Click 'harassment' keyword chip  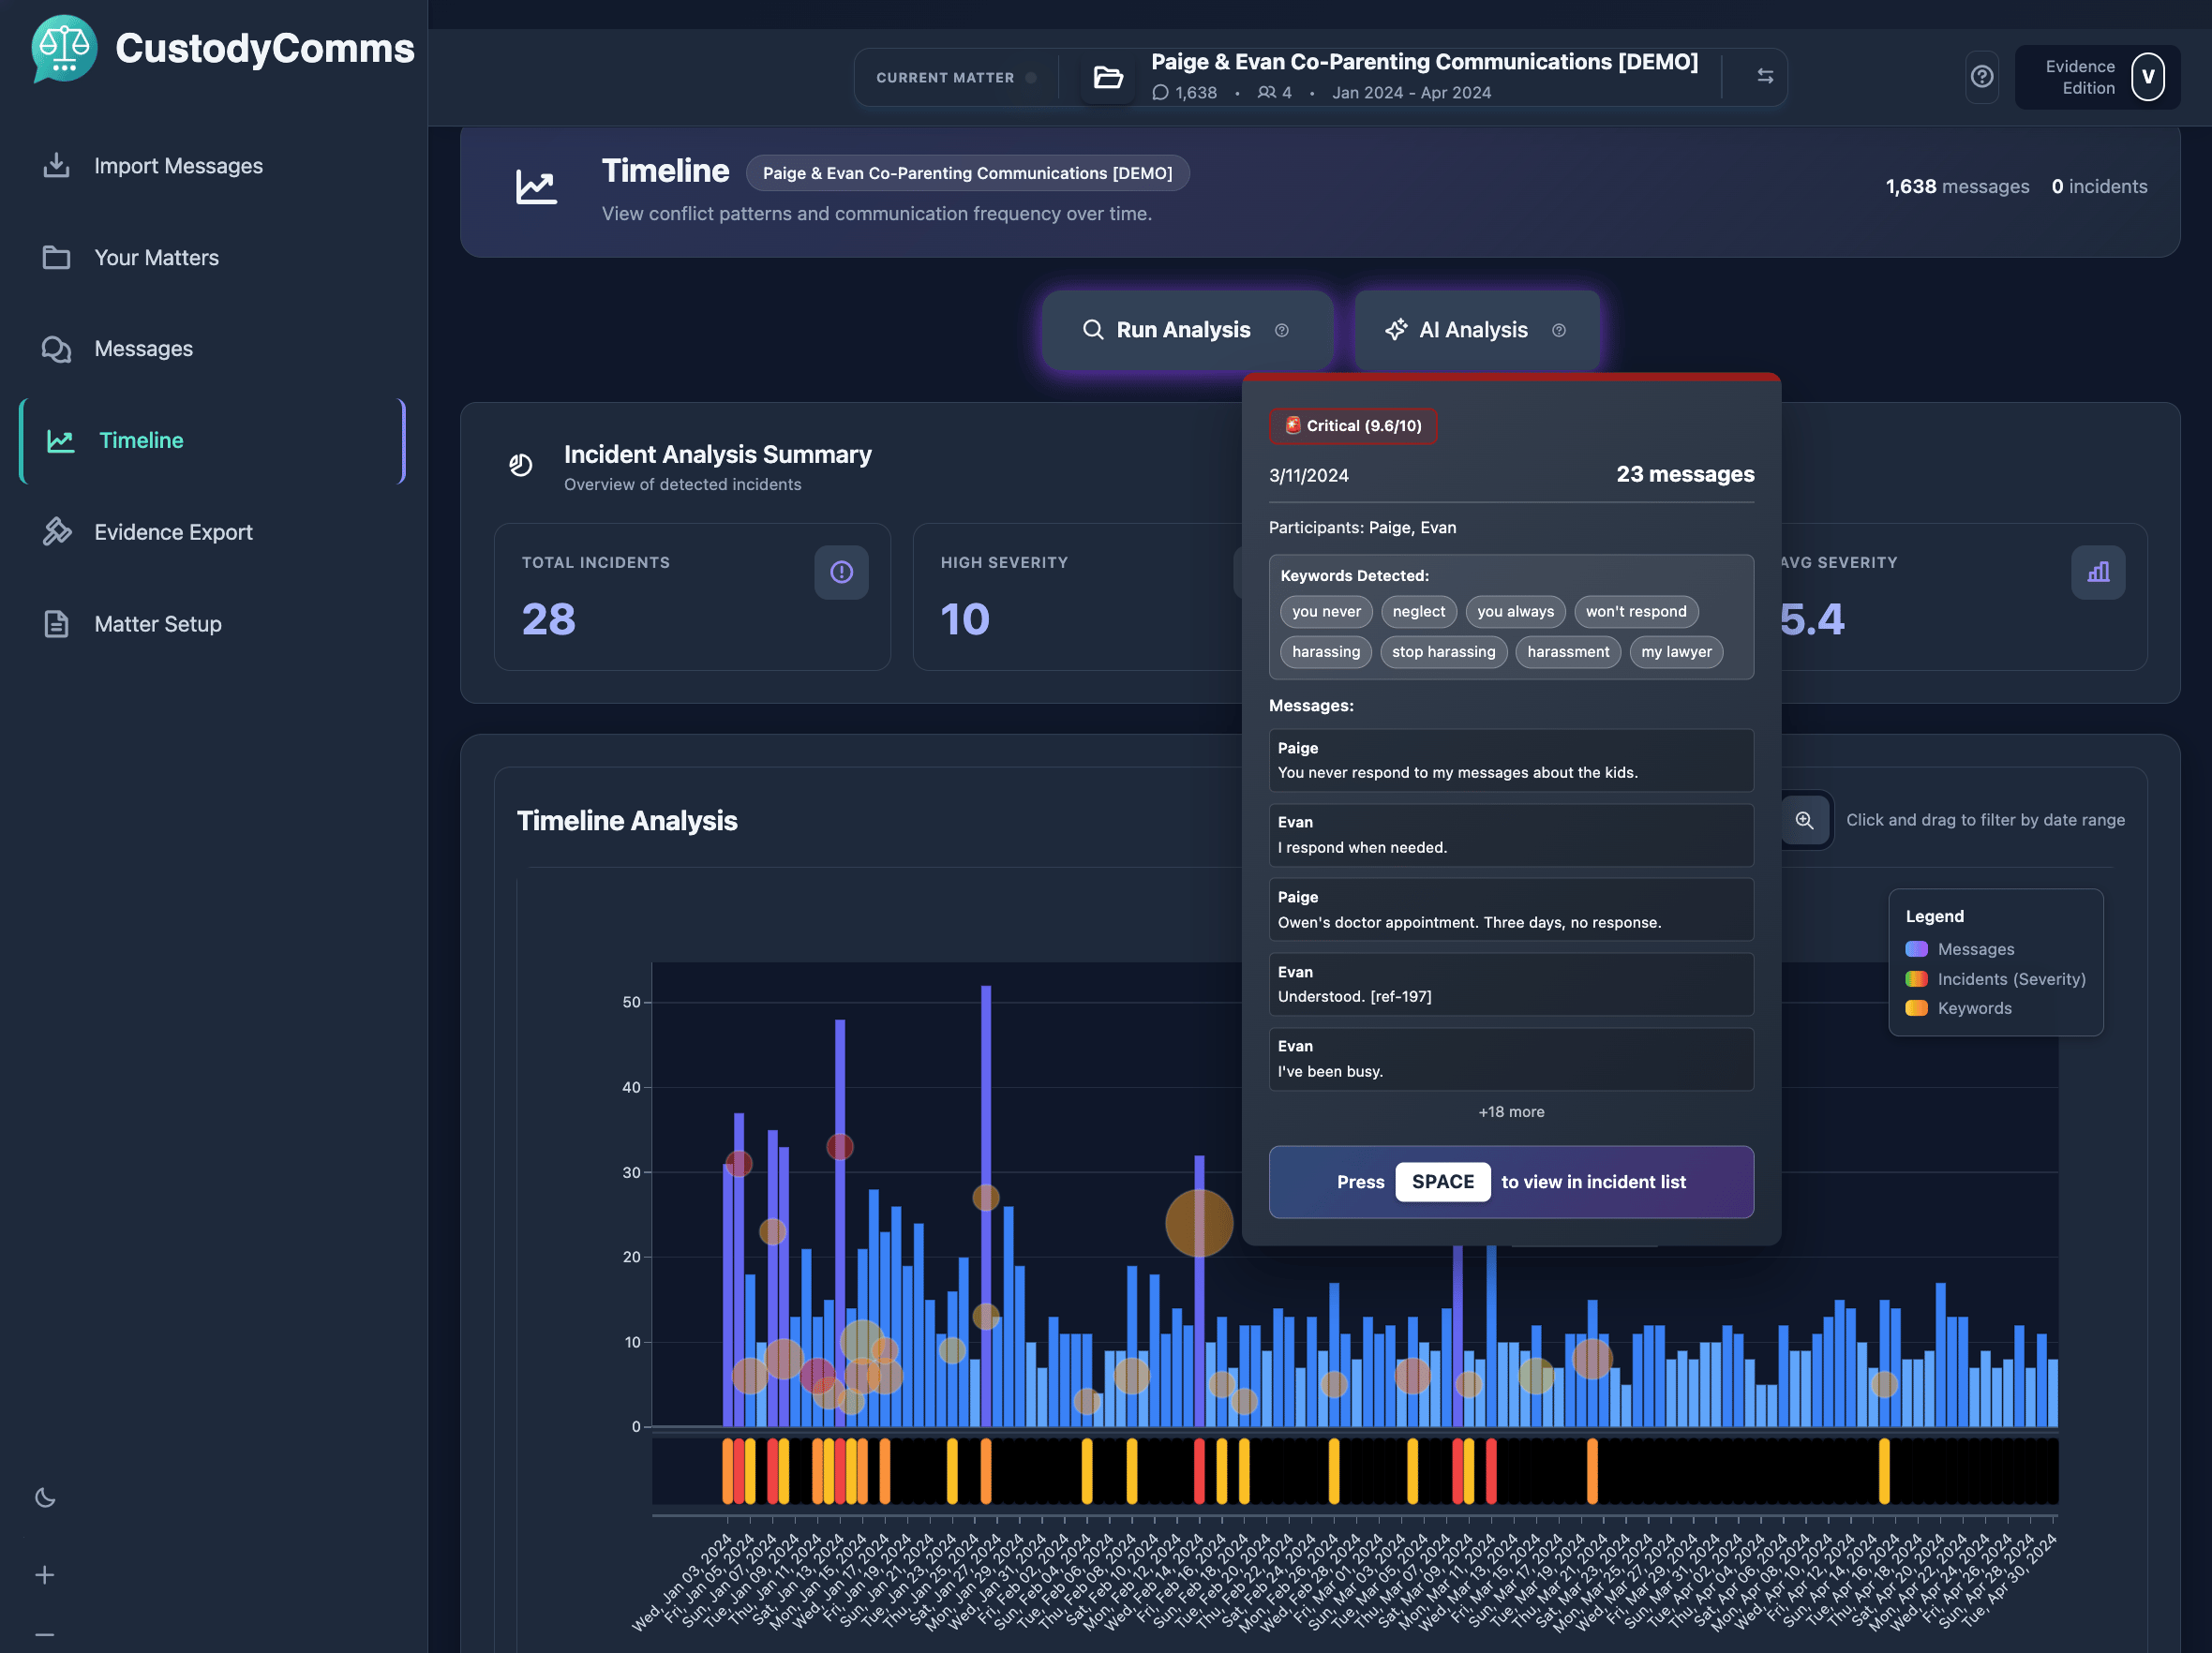coord(1568,652)
